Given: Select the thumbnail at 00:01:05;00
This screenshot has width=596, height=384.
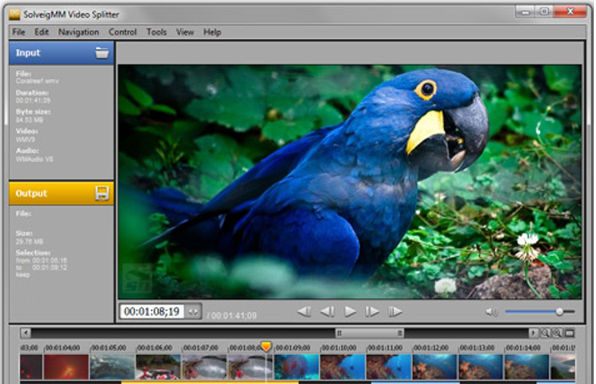Looking at the screenshot, I should [113, 367].
